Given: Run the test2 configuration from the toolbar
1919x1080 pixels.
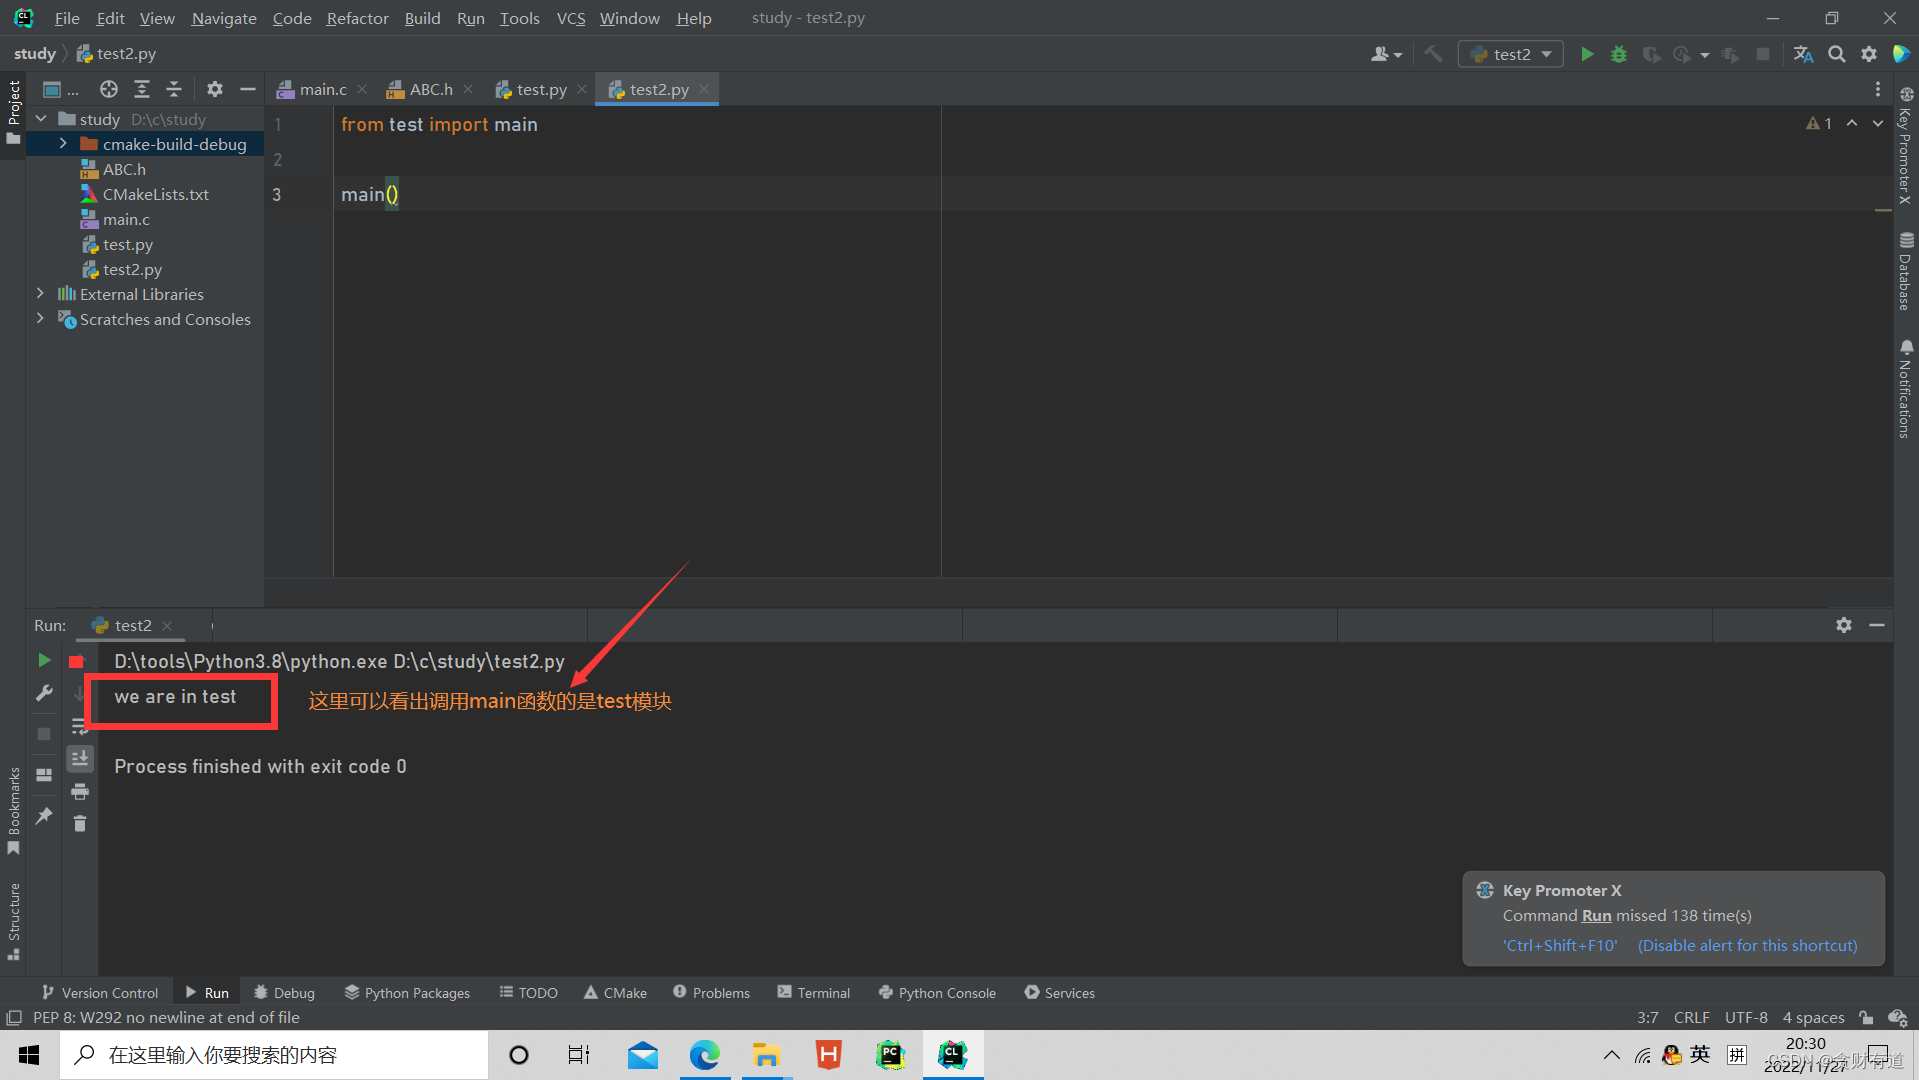Looking at the screenshot, I should 1587,54.
